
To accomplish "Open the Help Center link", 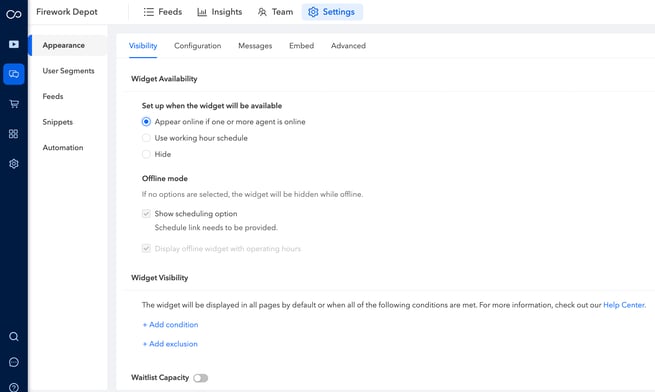I will pos(624,305).
